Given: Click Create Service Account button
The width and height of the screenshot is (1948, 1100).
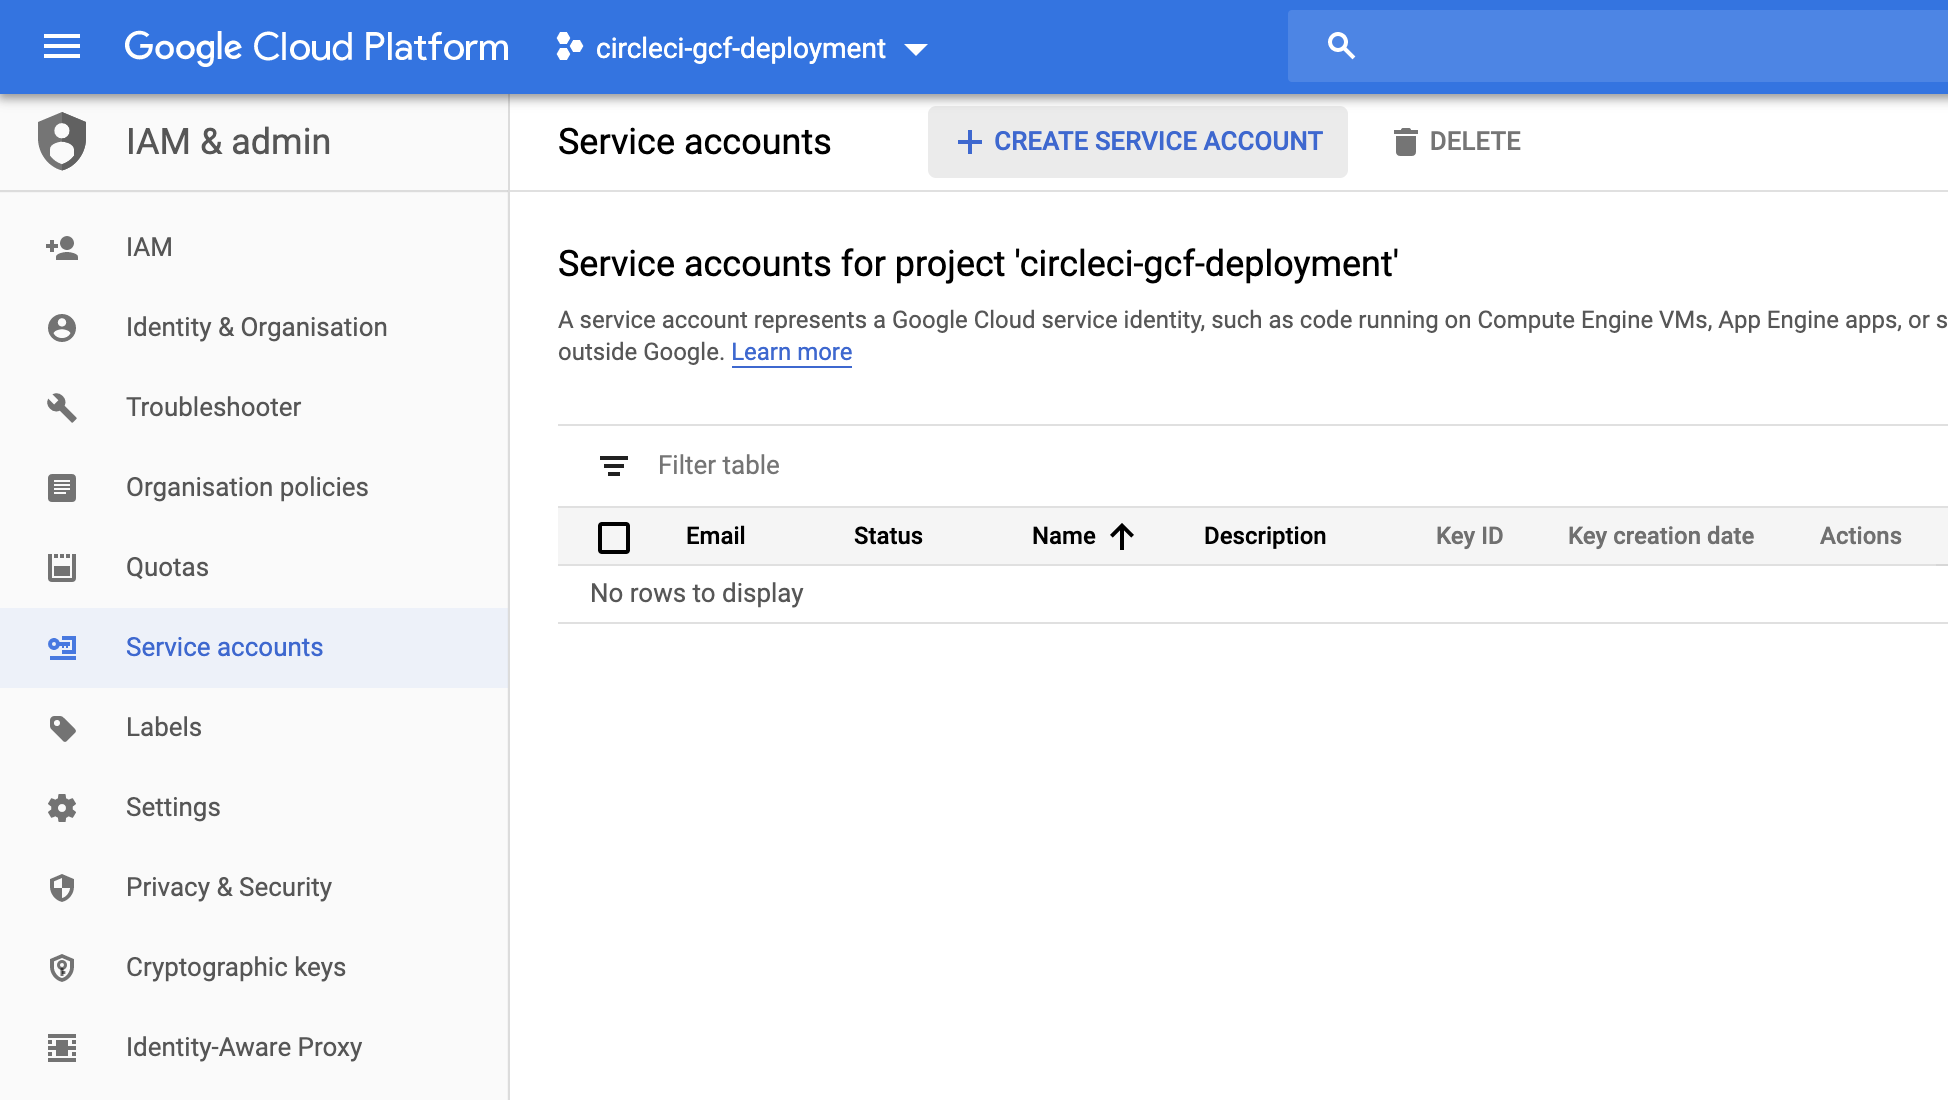Looking at the screenshot, I should pos(1138,142).
